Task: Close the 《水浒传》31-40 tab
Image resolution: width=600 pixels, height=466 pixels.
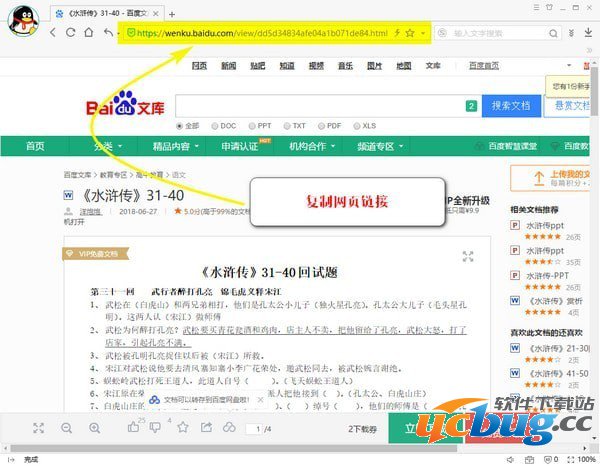Action: tap(156, 14)
